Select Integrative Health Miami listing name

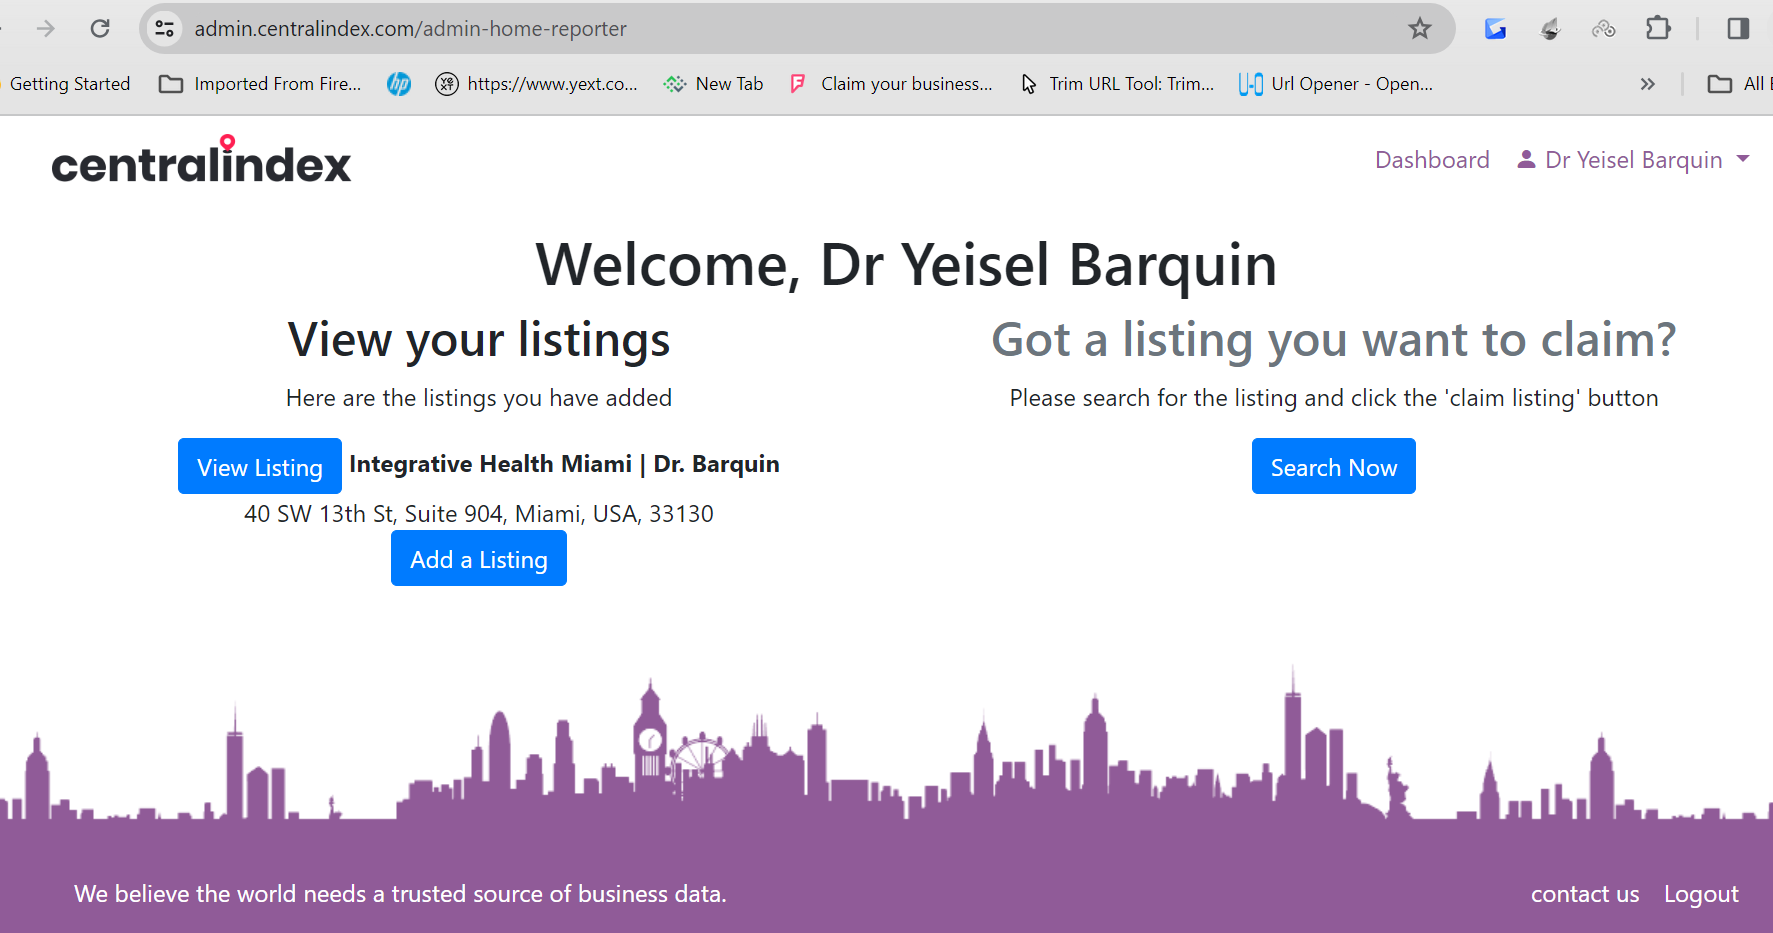coord(564,464)
